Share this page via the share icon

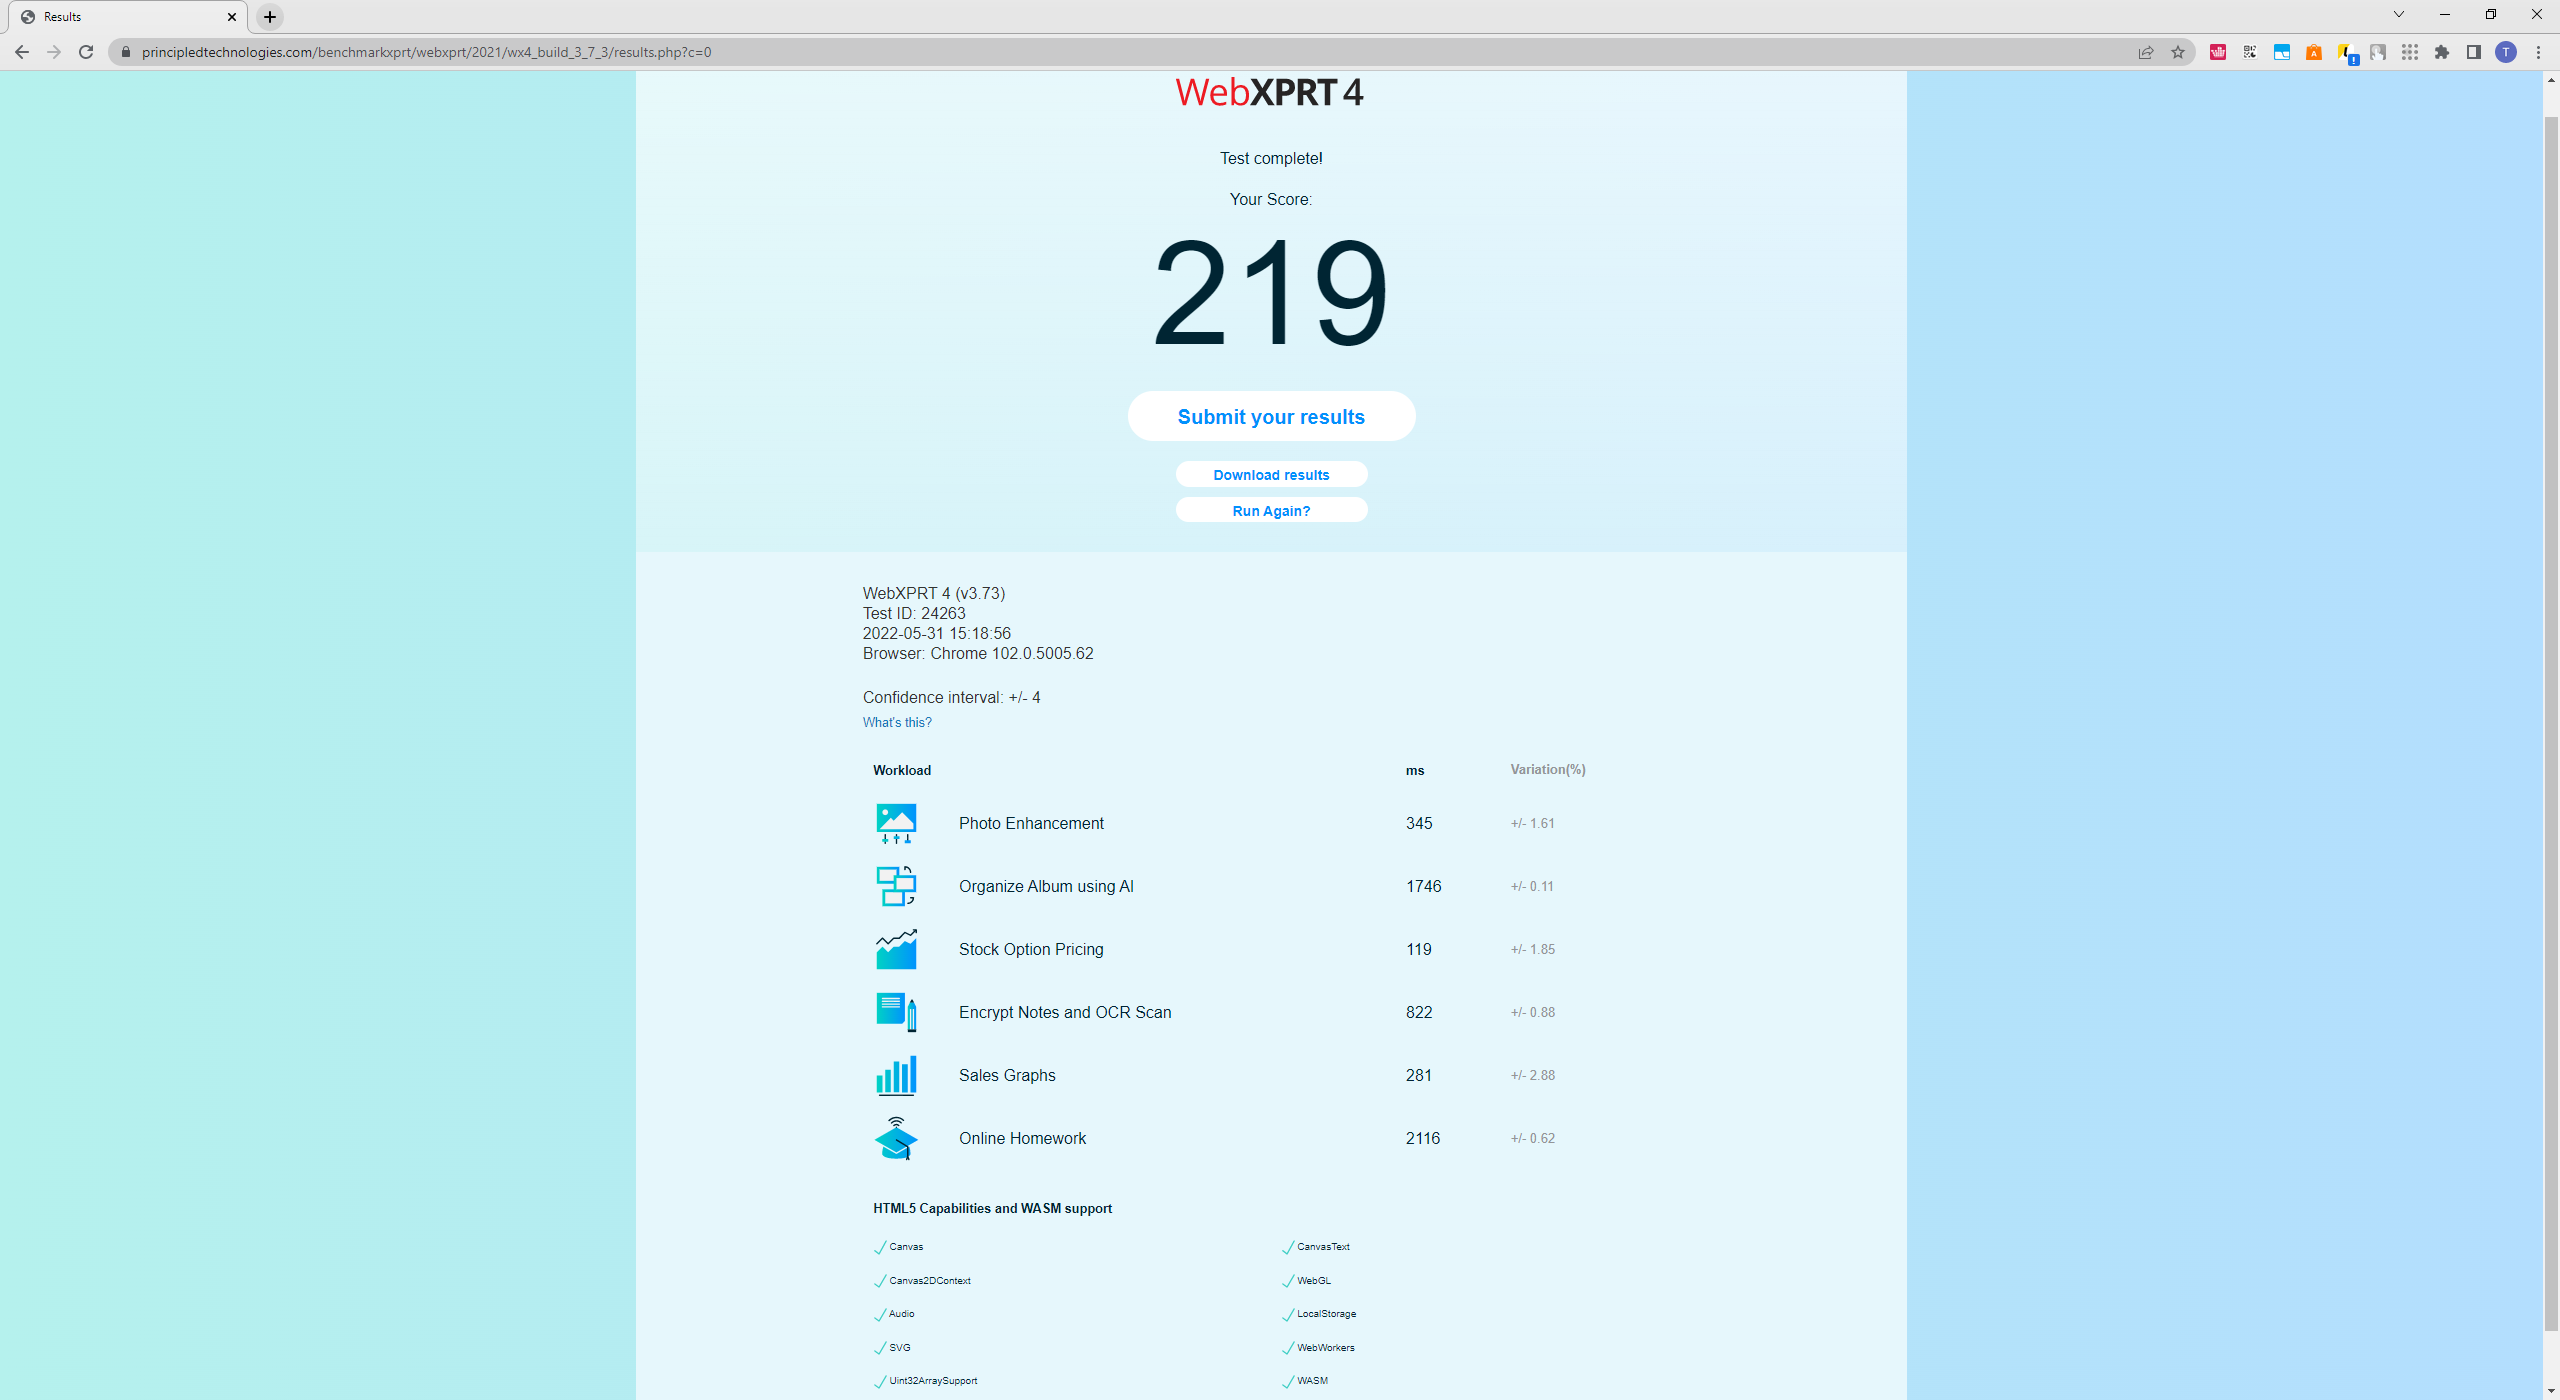pyautogui.click(x=2145, y=52)
